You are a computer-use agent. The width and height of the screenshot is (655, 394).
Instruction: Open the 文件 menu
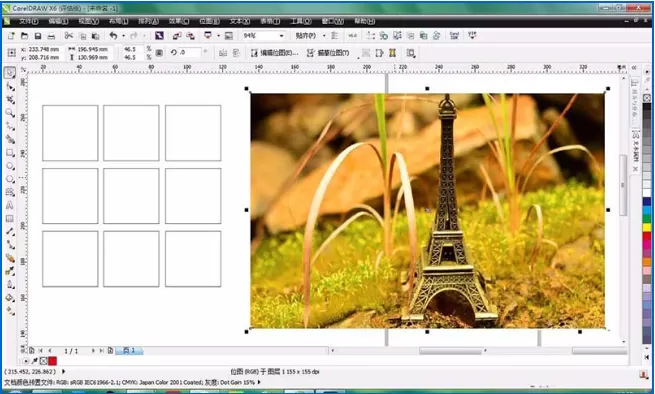(x=28, y=21)
